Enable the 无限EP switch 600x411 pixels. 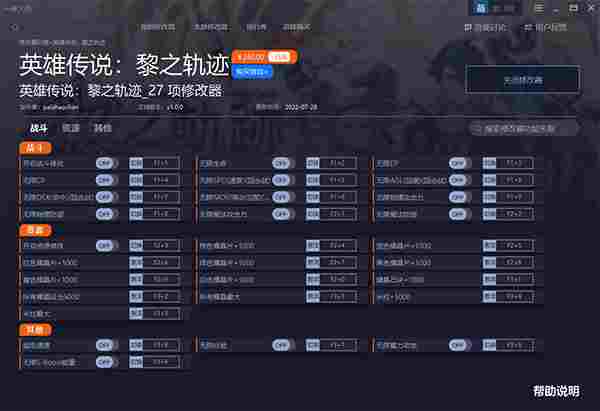[x=460, y=164]
